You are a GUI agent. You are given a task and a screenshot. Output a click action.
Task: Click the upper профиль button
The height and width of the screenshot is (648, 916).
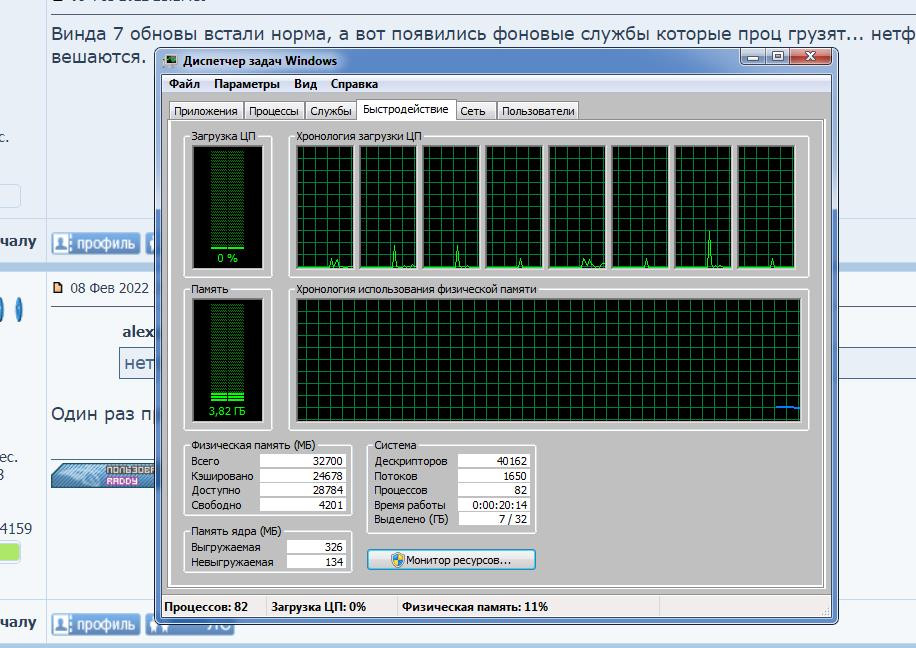(x=96, y=242)
